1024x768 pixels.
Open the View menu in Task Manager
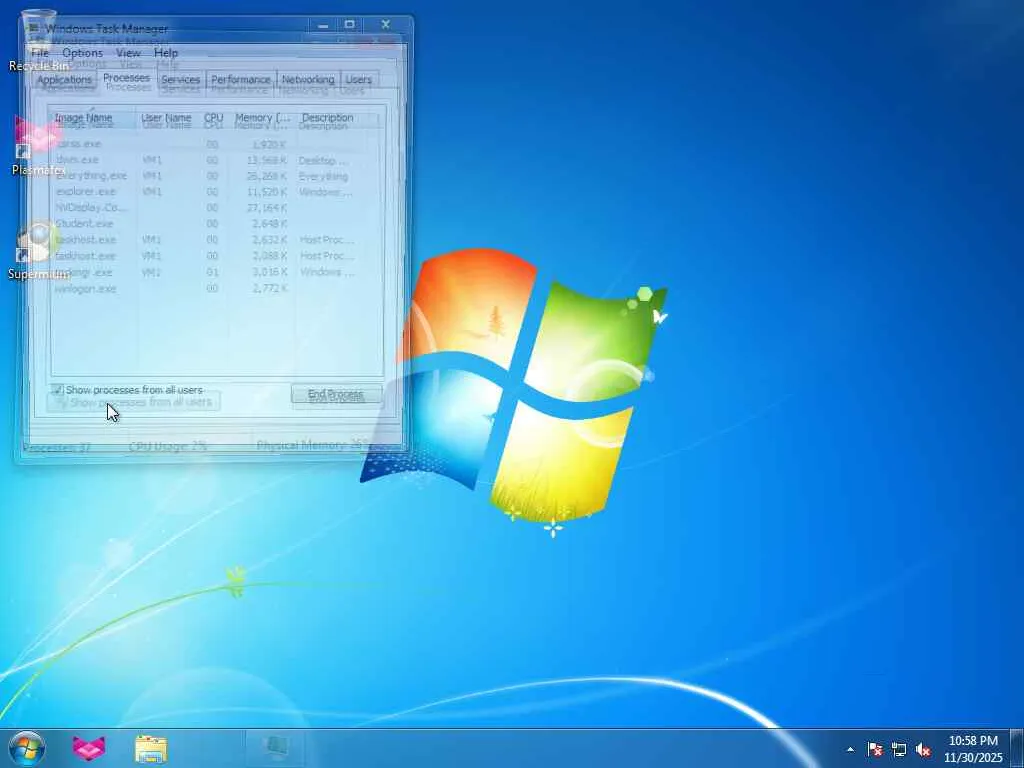pos(128,53)
